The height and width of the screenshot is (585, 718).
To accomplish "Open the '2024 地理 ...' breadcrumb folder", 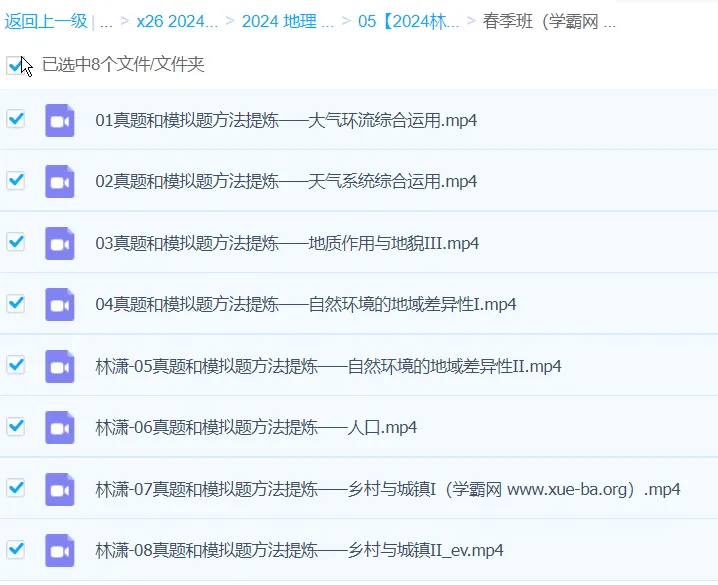I will coord(287,20).
